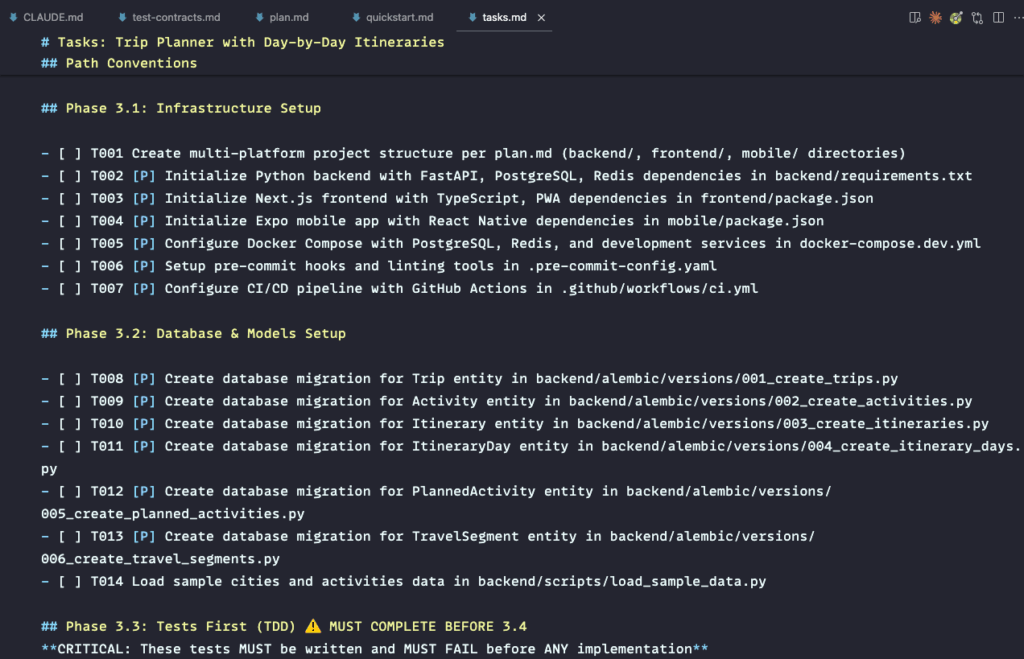Open markdown preview to the side
The width and height of the screenshot is (1024, 659).
coord(915,18)
